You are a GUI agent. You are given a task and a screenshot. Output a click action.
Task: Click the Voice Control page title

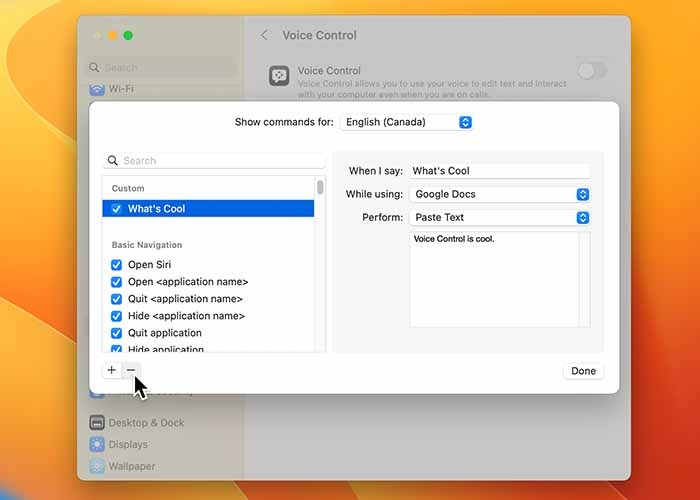pyautogui.click(x=320, y=35)
